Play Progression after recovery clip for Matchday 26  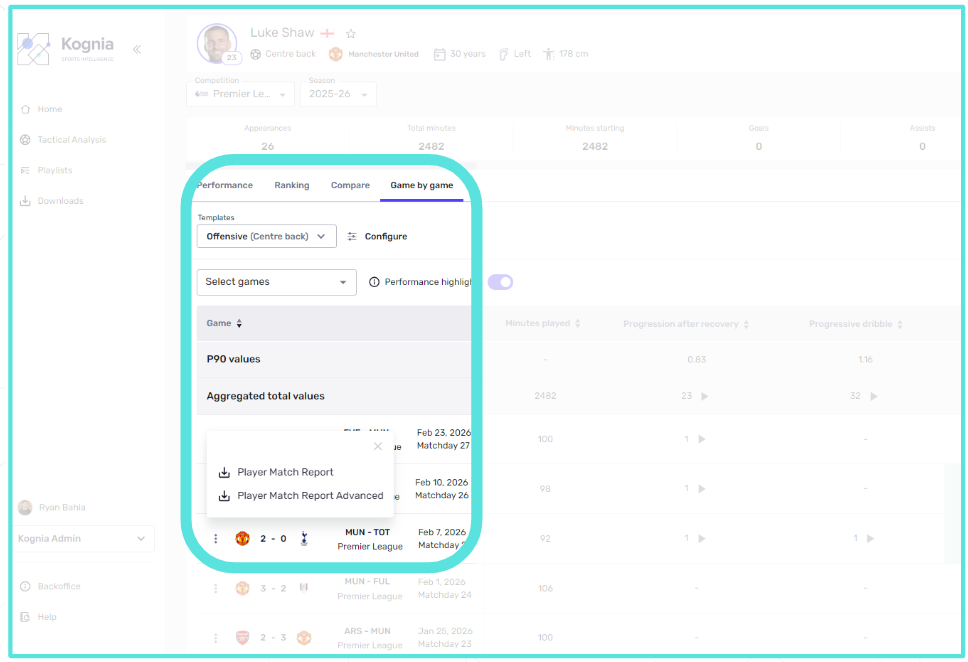701,489
